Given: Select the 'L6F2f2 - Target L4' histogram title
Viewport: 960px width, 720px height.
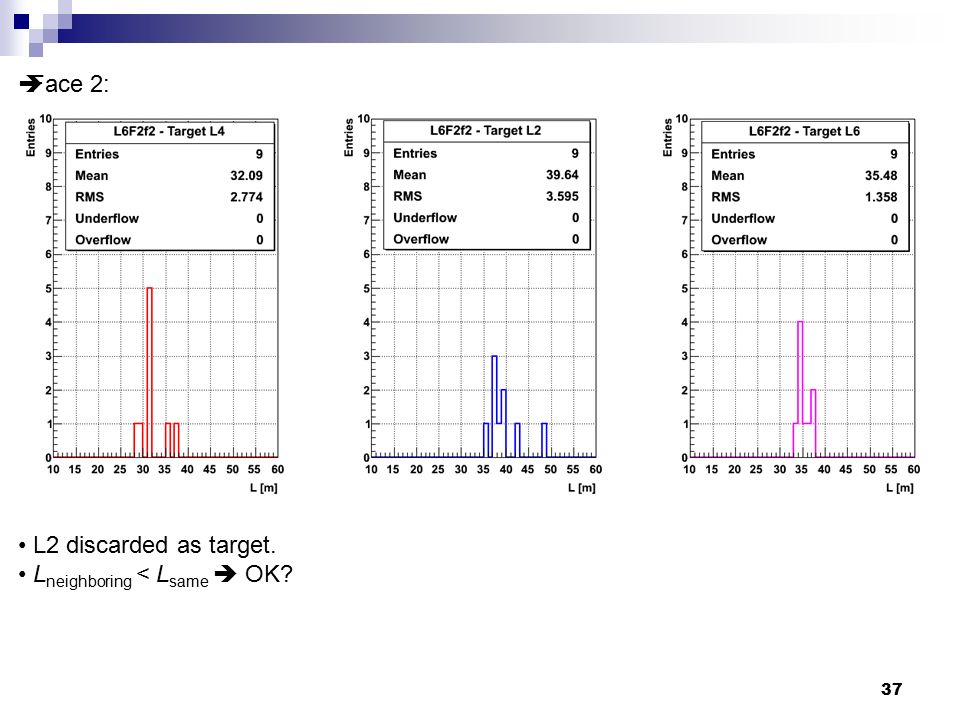Looking at the screenshot, I should [169, 131].
